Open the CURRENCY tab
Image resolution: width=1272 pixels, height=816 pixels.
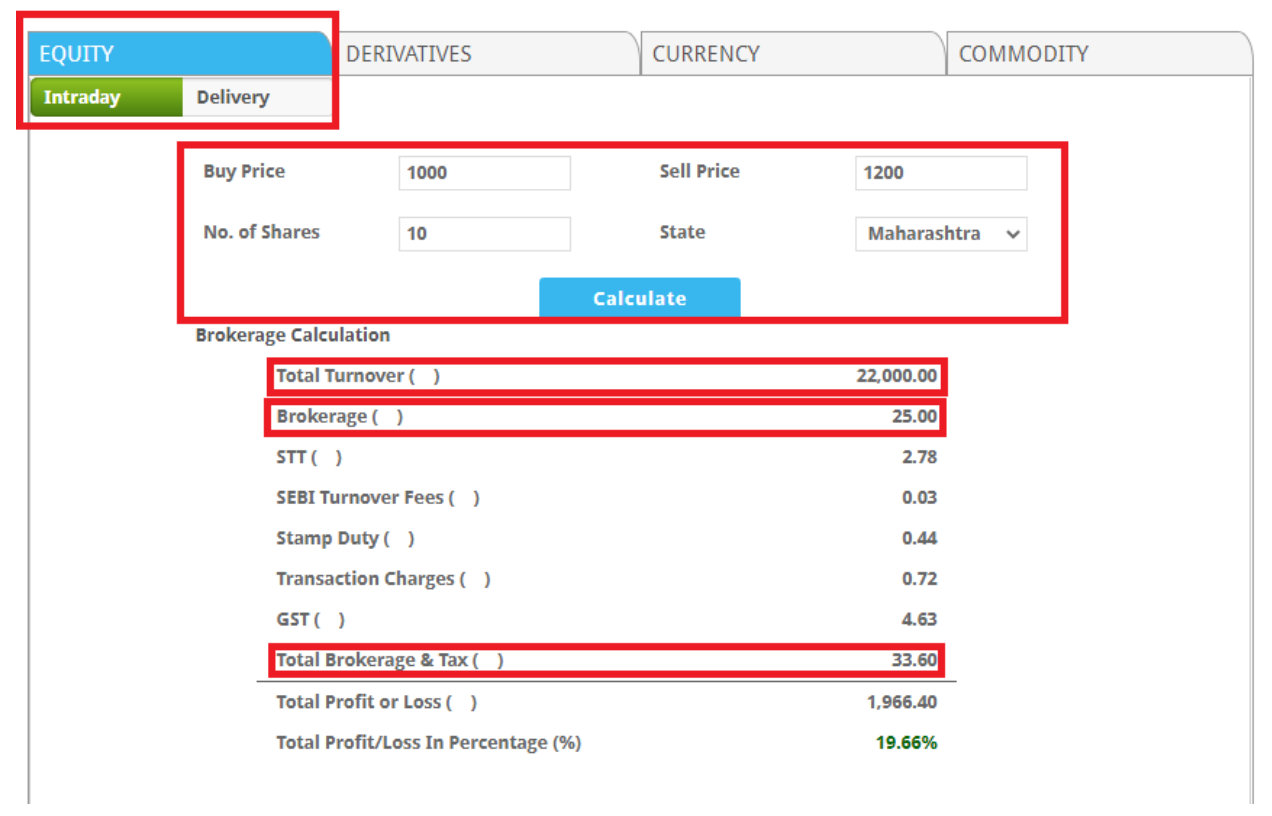pyautogui.click(x=706, y=54)
